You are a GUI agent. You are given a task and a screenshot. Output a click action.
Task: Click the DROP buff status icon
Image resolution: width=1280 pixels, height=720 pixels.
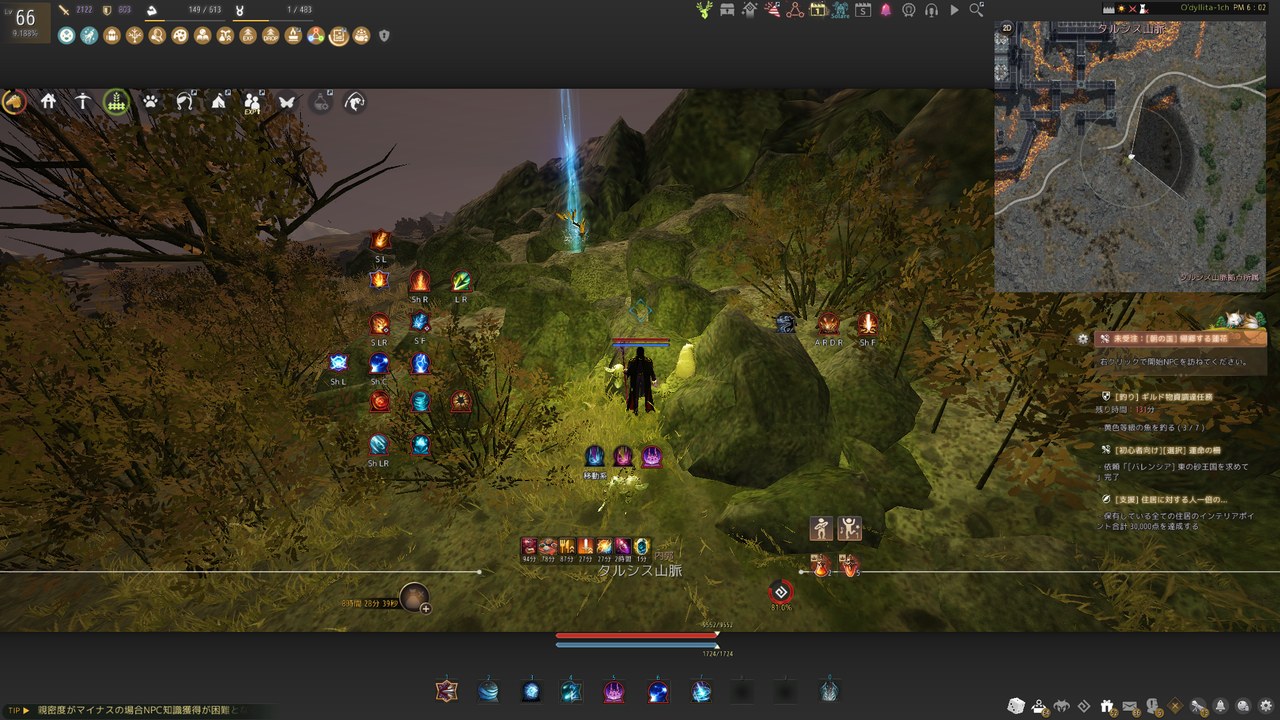pos(271,36)
